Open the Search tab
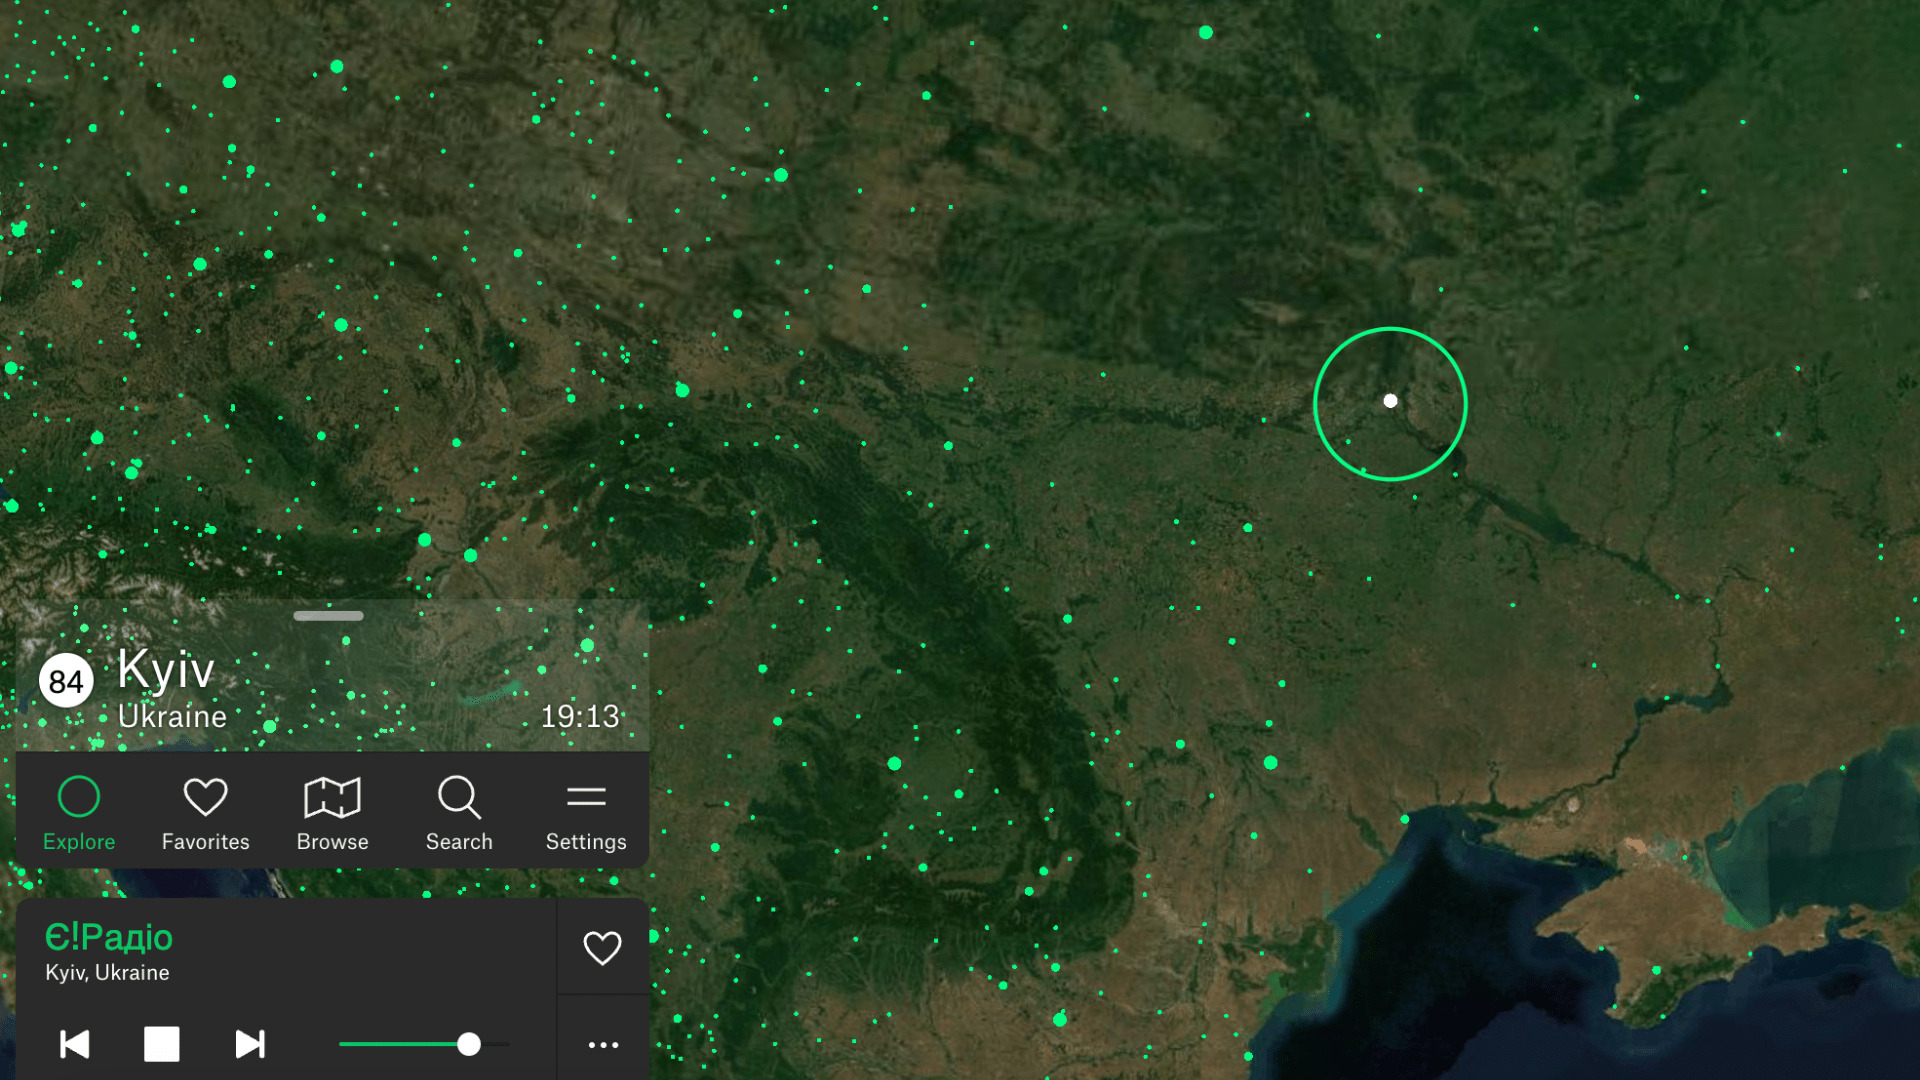The image size is (1920, 1080). pos(459,813)
